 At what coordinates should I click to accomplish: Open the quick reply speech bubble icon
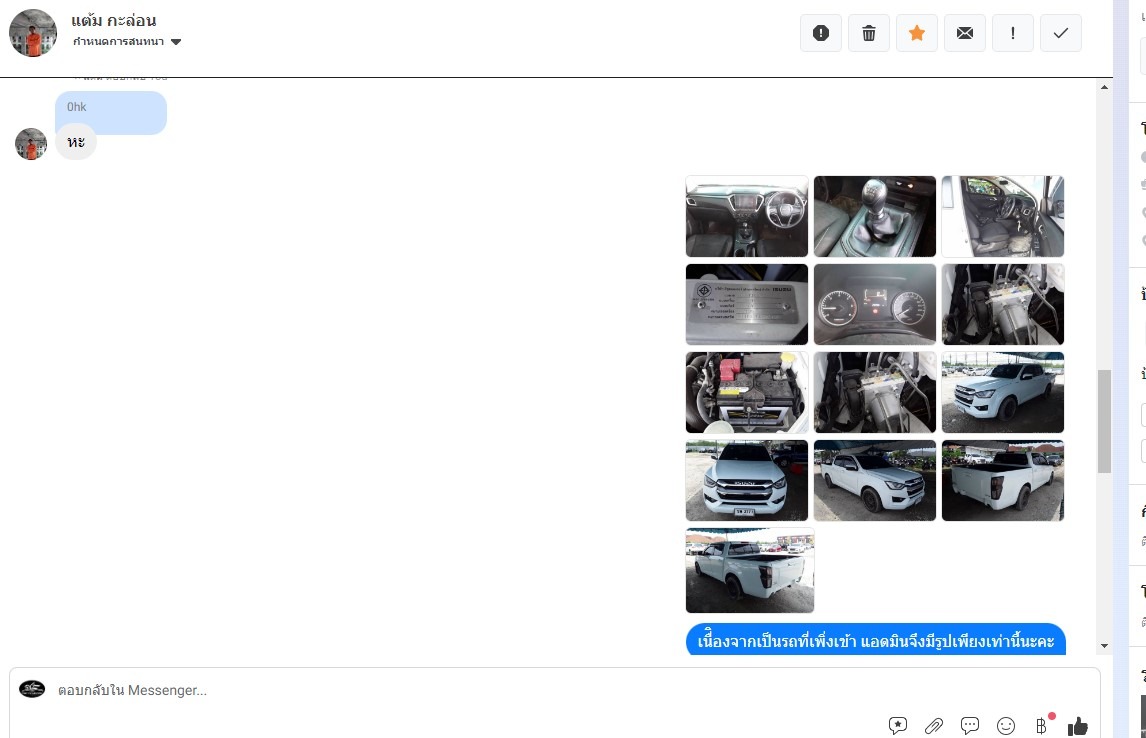pyautogui.click(x=970, y=726)
